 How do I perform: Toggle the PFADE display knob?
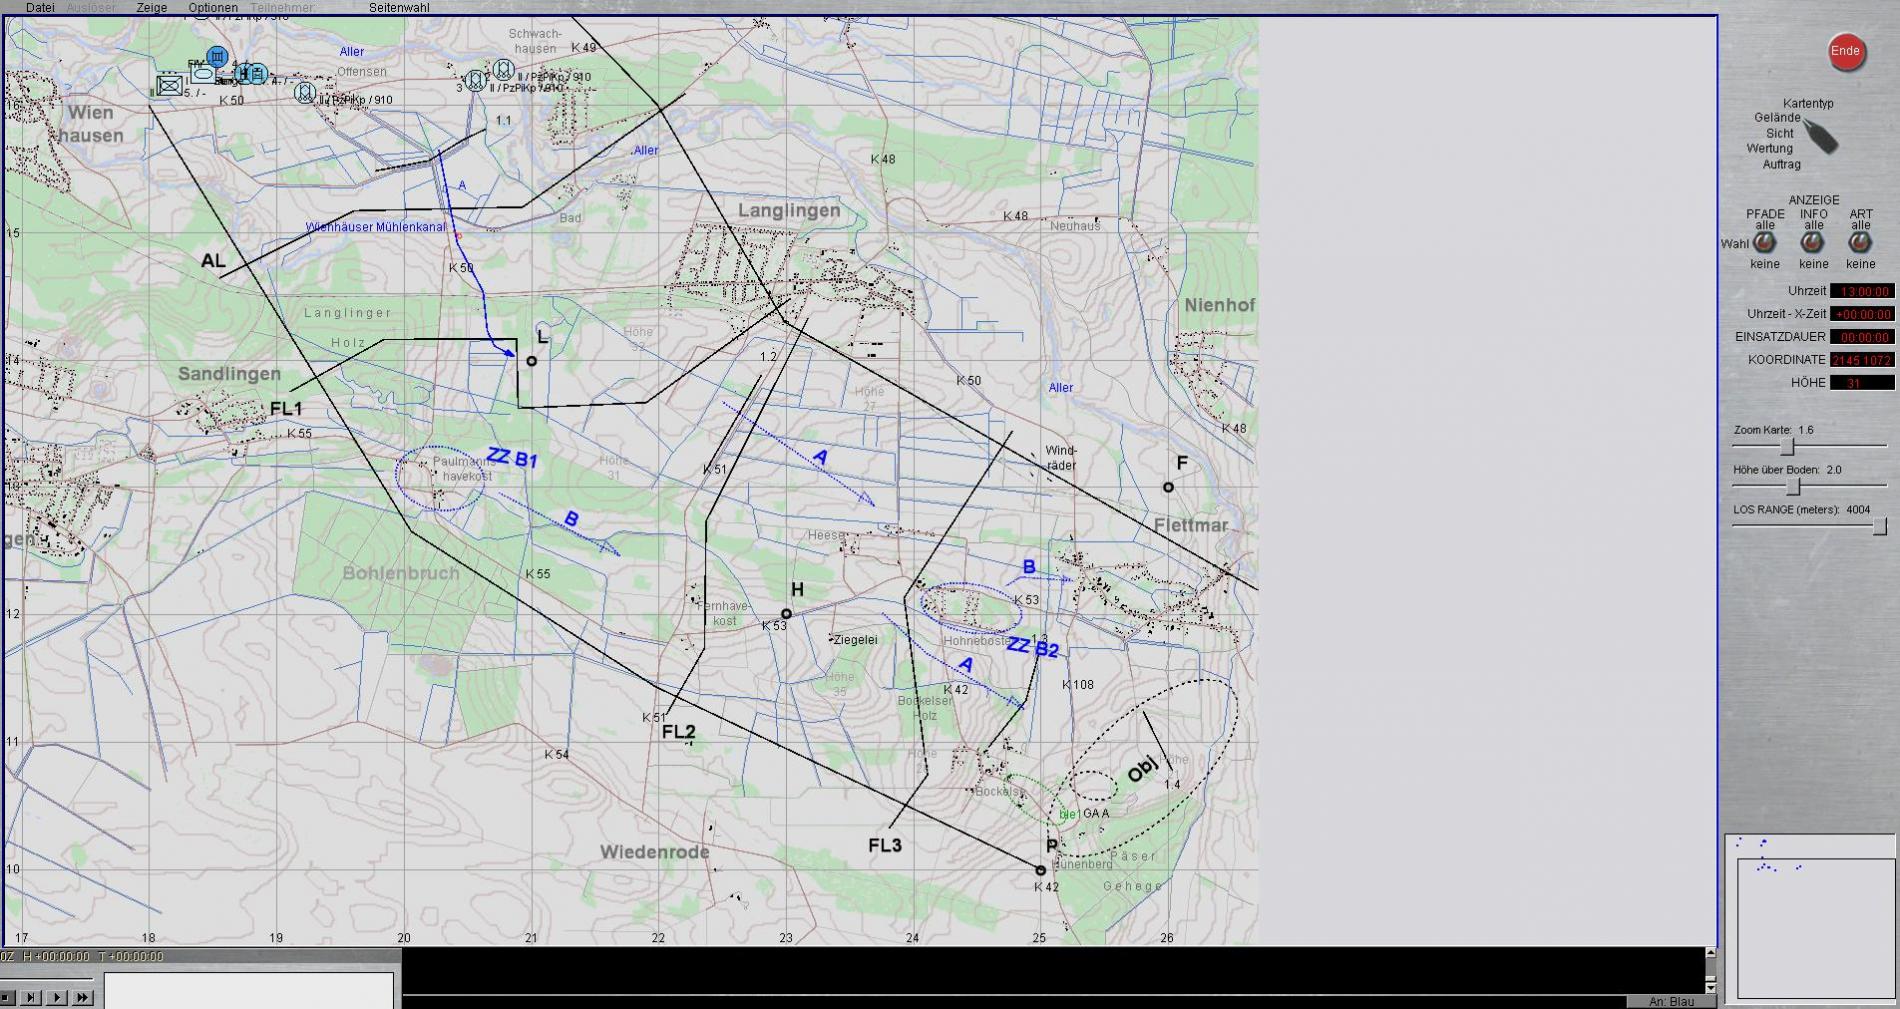click(1764, 242)
